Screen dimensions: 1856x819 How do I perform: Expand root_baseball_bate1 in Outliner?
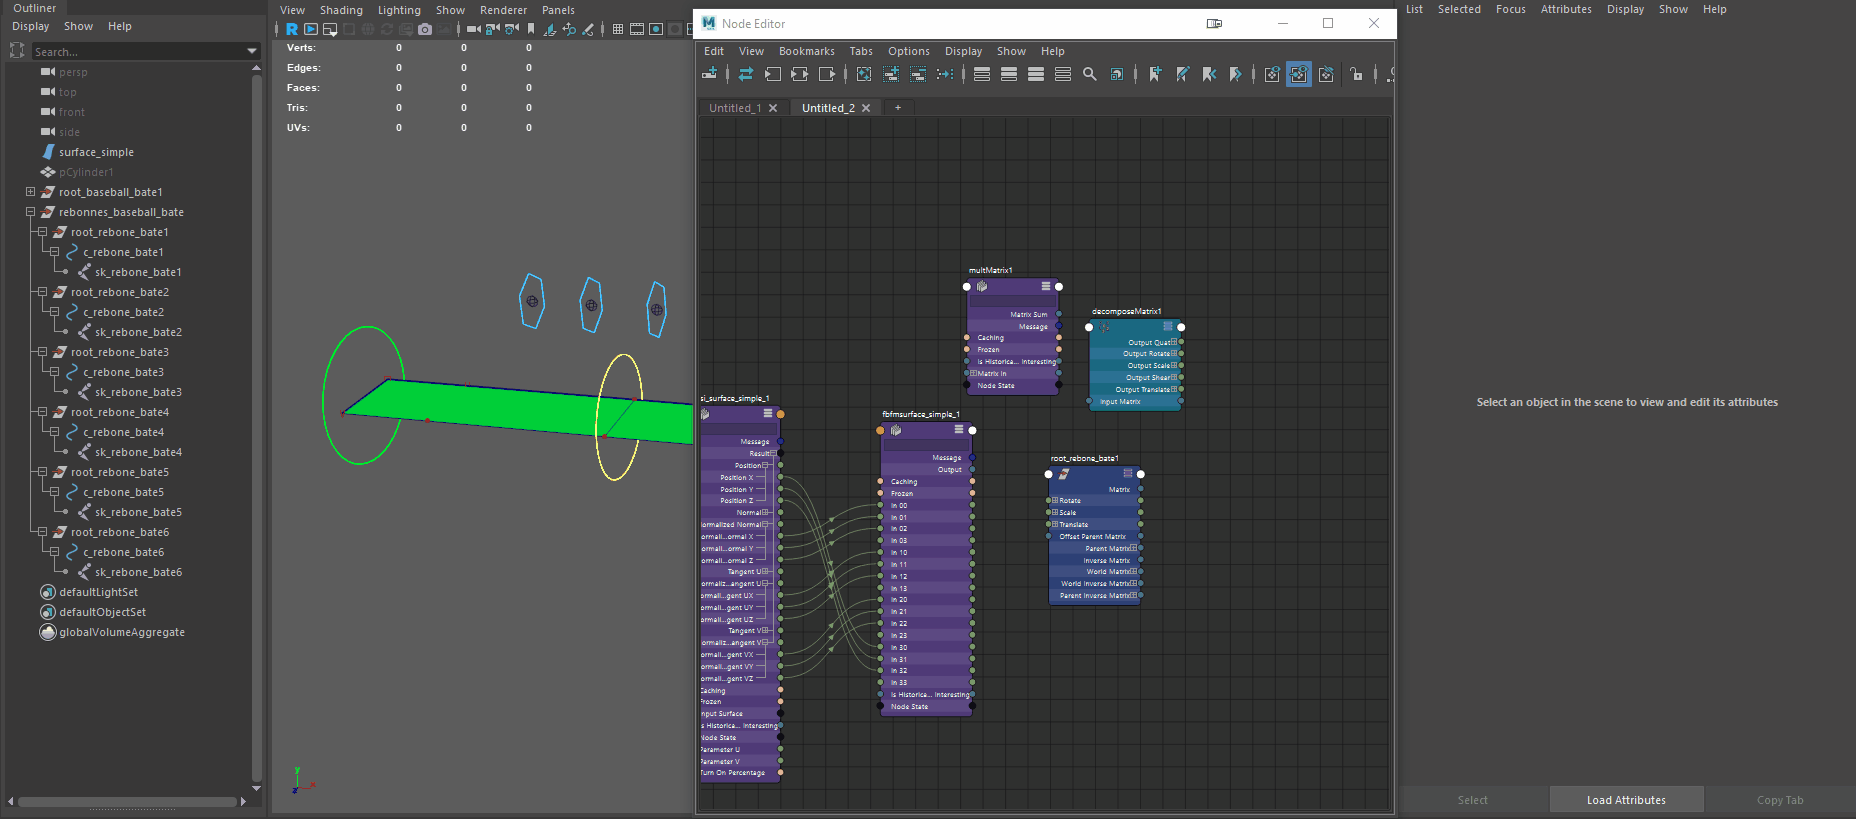tap(30, 192)
